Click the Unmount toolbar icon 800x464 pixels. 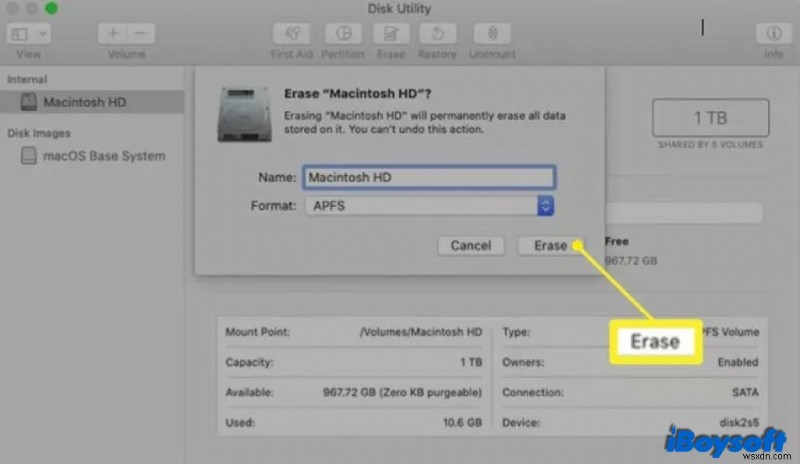[492, 34]
